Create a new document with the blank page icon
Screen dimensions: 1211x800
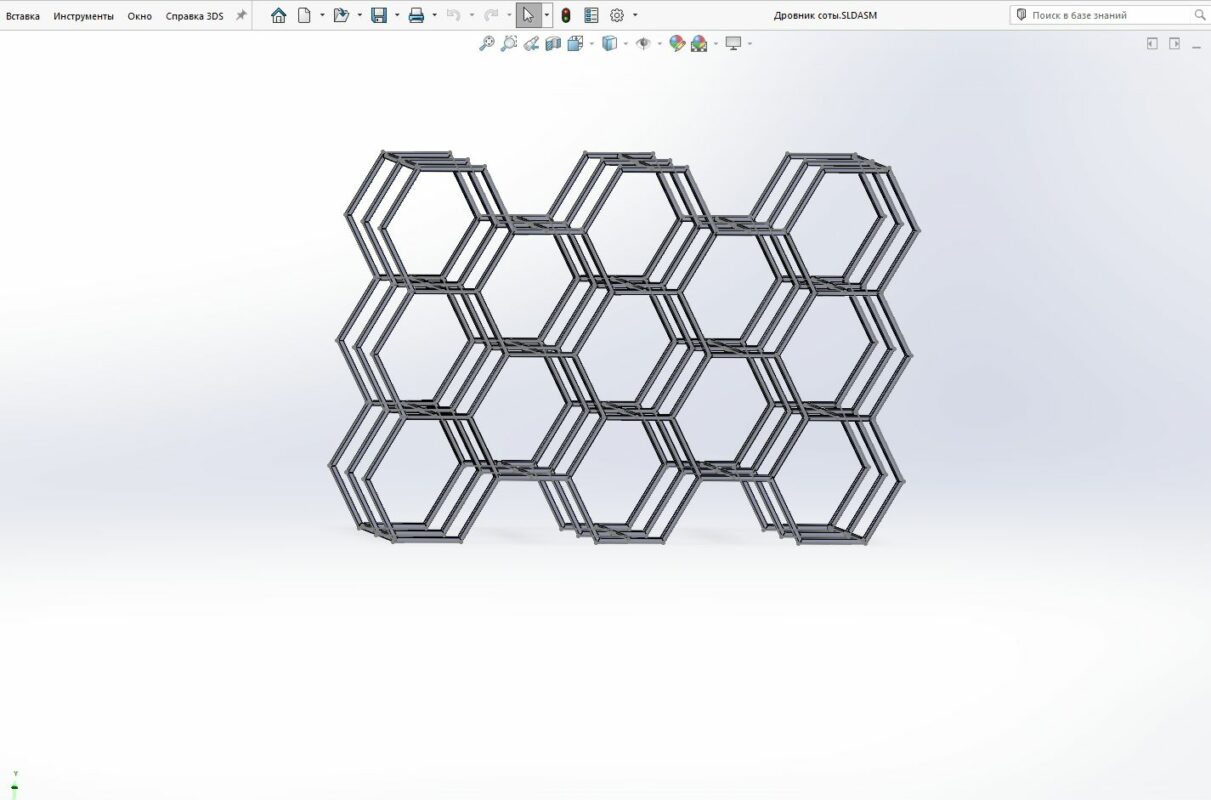[x=304, y=15]
